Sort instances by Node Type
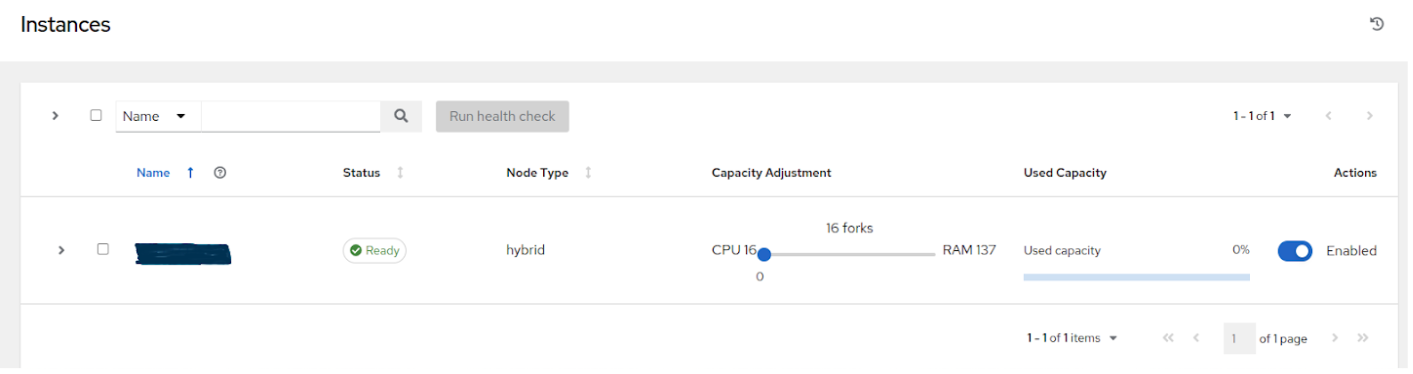This screenshot has height=374, width=1413. 588,173
